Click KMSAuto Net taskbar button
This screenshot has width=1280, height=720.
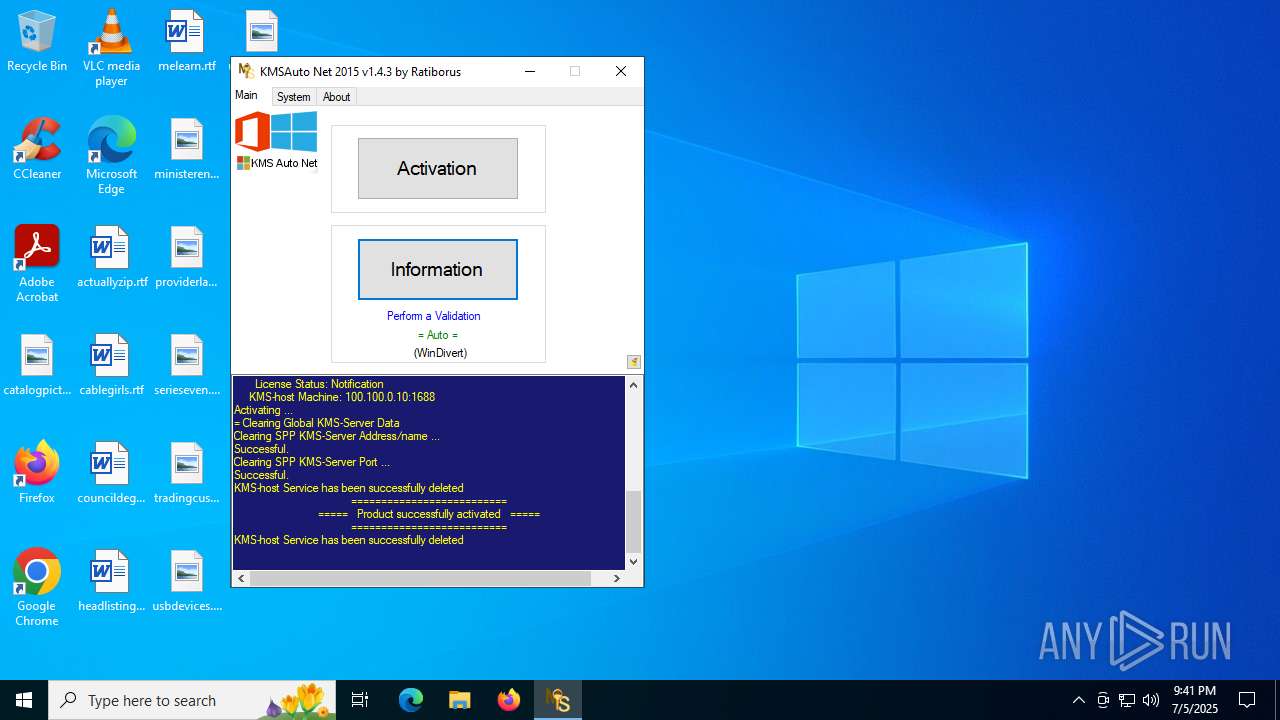click(558, 700)
